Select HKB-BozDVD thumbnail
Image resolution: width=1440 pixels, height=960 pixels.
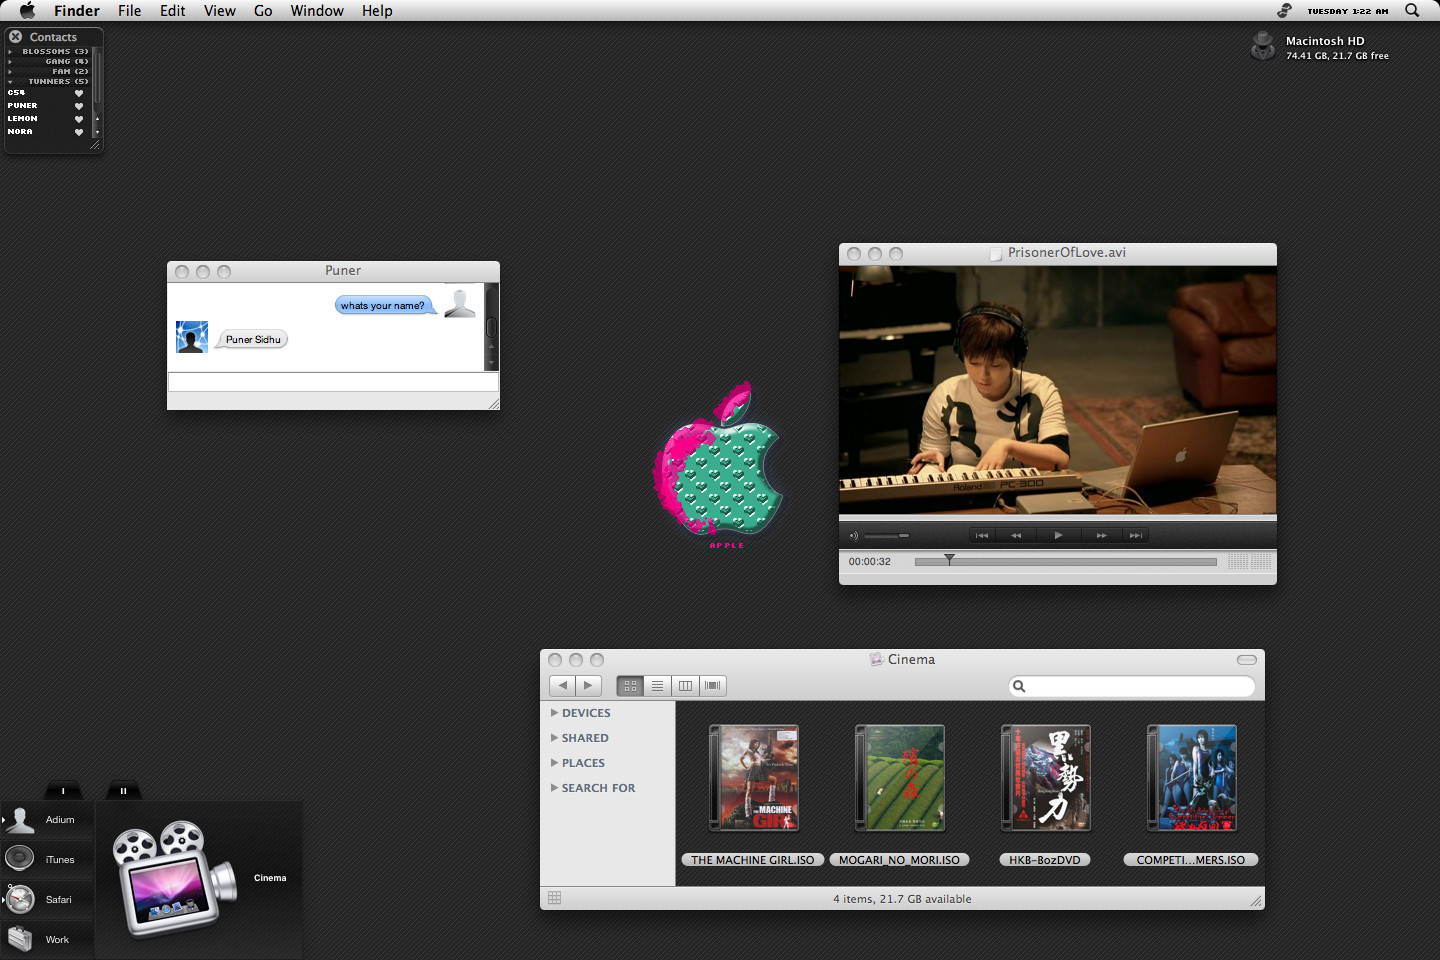pos(1046,779)
